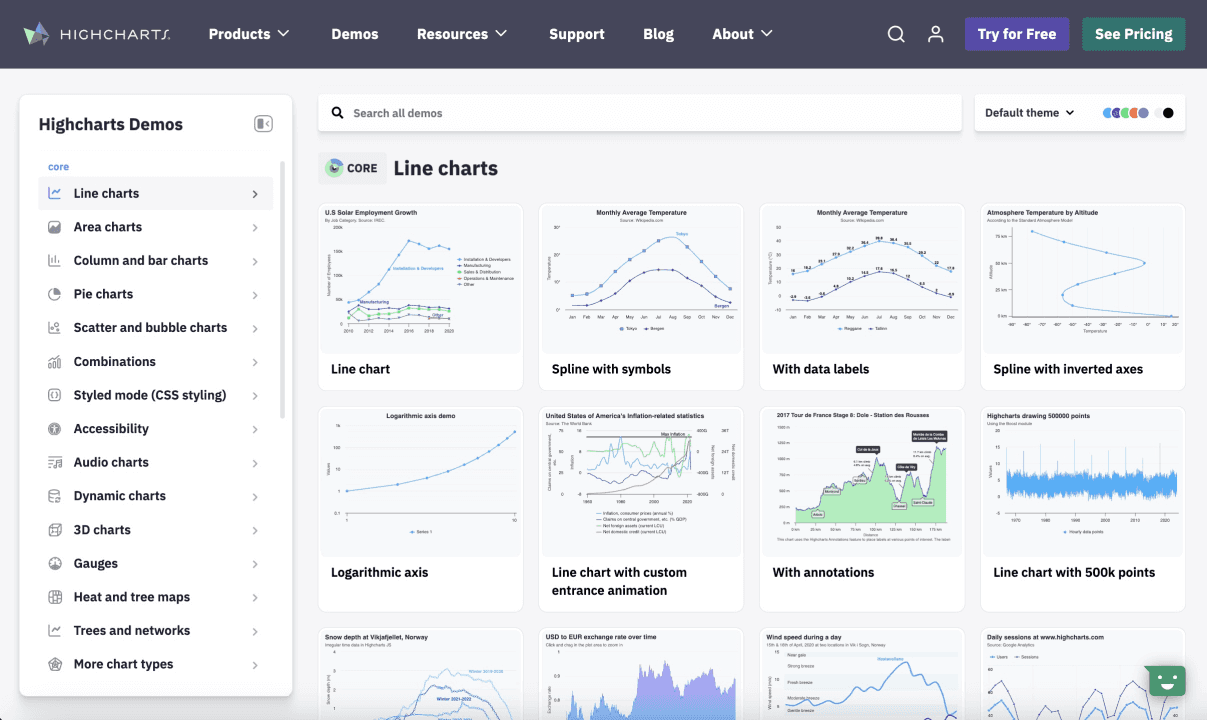Click the Try for Free button
Viewport: 1207px width, 720px height.
1017,34
